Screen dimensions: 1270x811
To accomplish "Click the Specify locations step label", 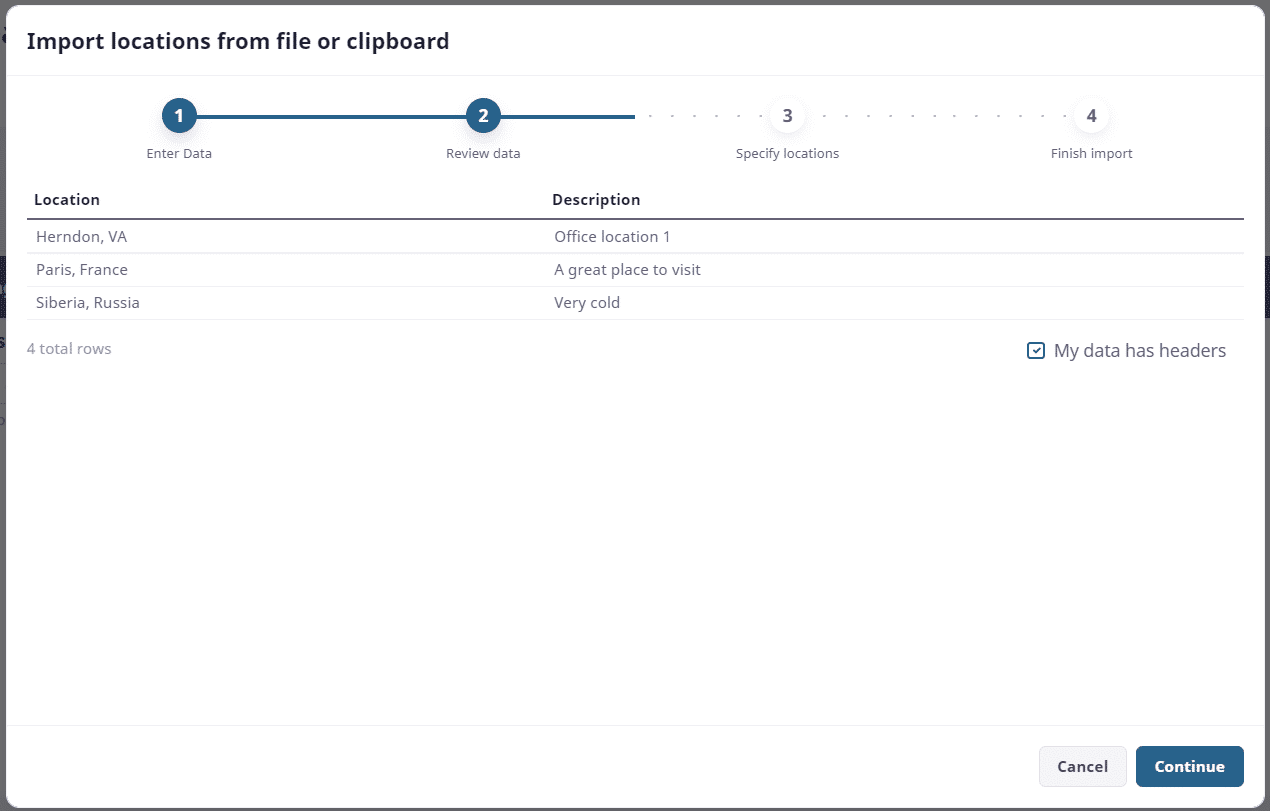I will pyautogui.click(x=787, y=153).
